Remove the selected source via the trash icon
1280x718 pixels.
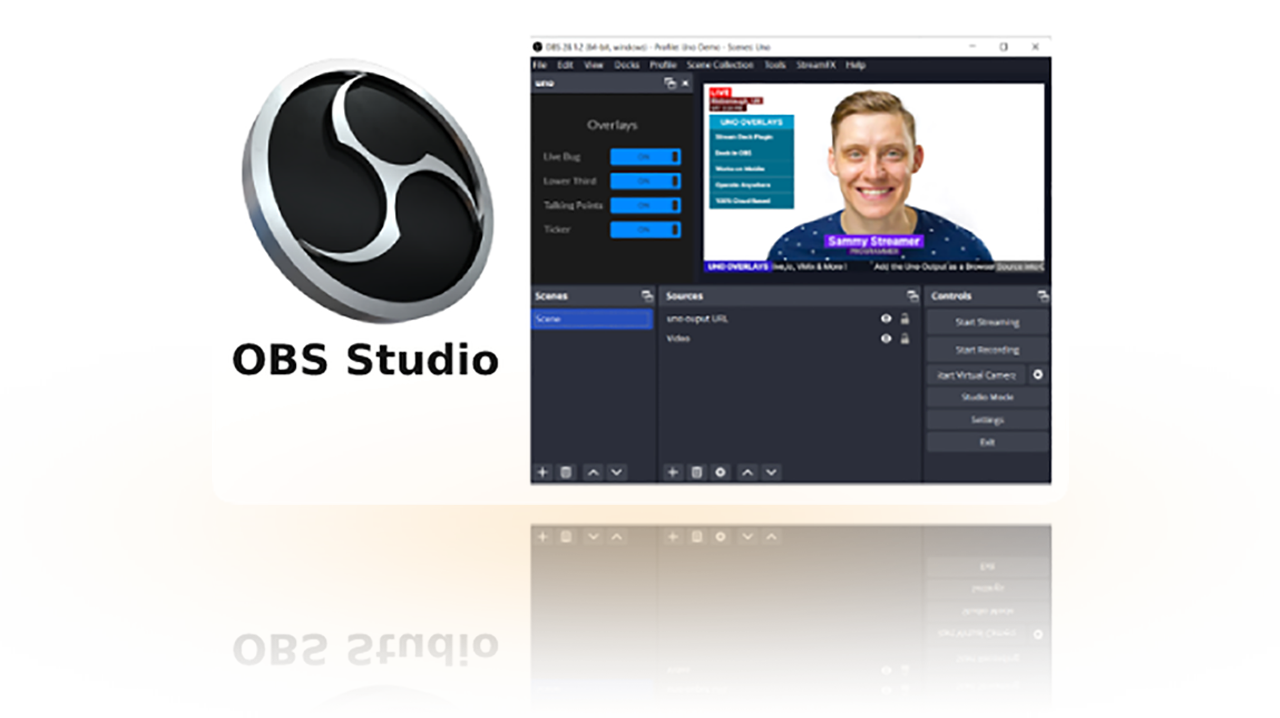pos(696,472)
